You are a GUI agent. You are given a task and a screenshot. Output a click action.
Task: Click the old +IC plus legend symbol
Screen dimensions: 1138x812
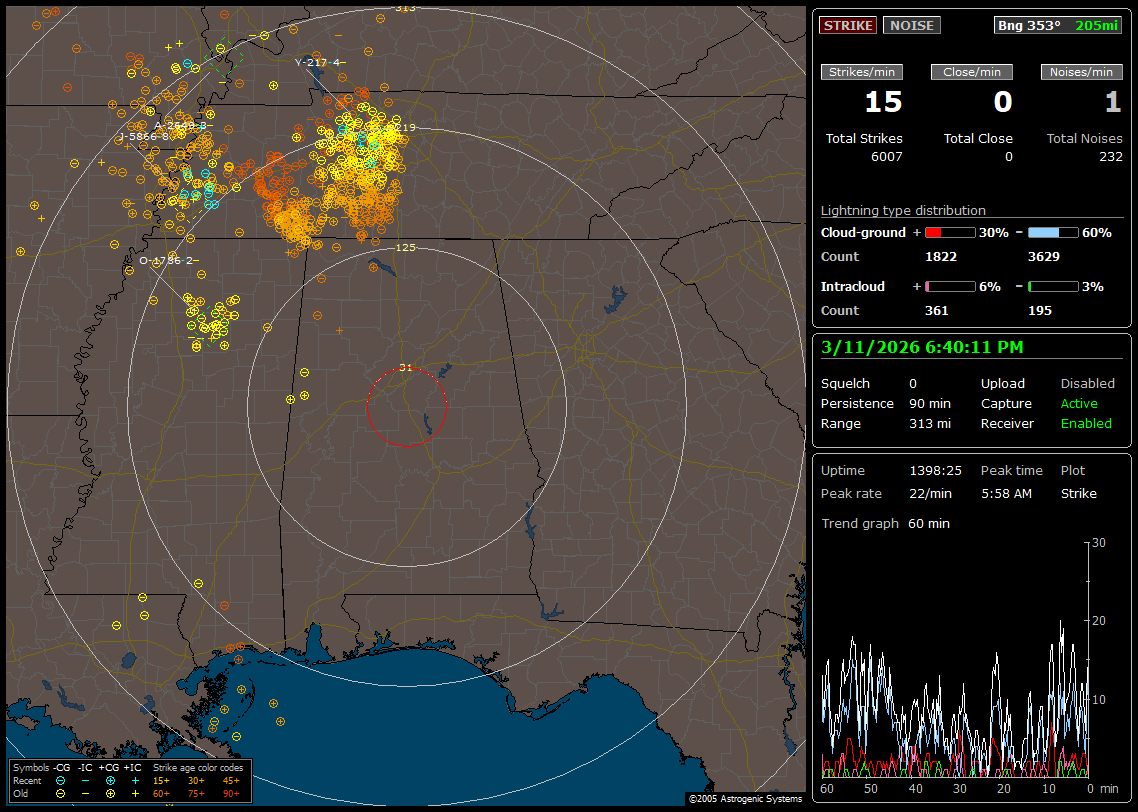click(135, 793)
